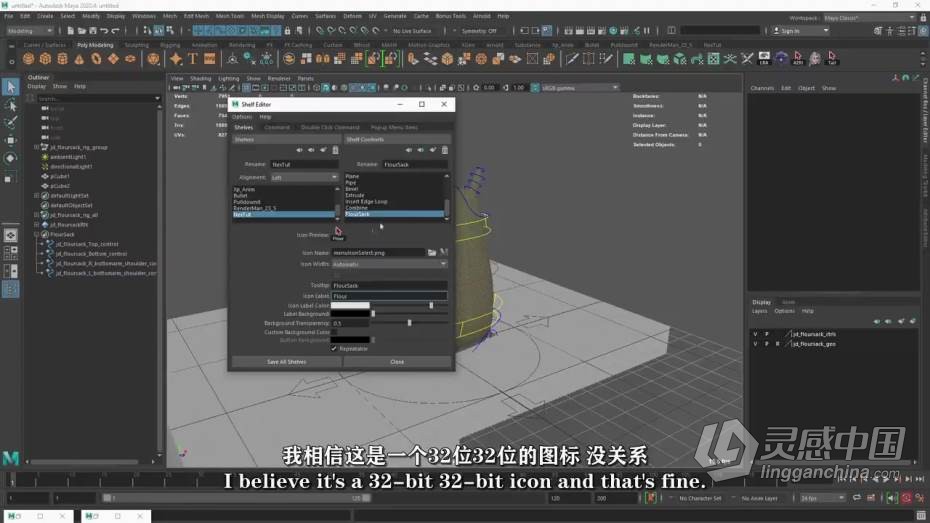Click the Outliner Display menu

[x=37, y=87]
